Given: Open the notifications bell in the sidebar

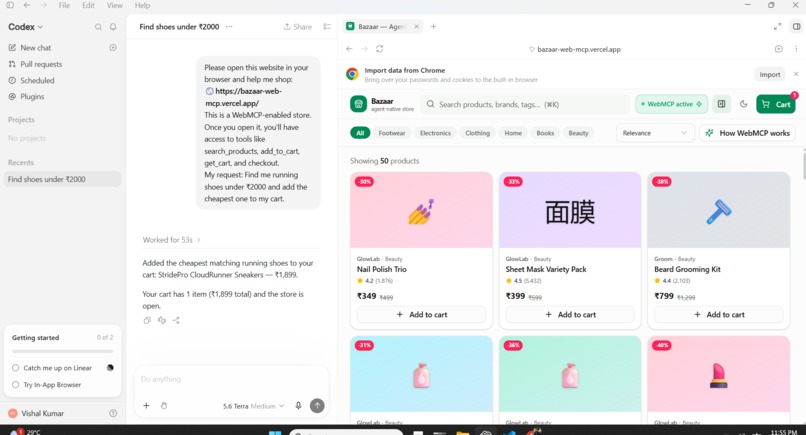Looking at the screenshot, I should [x=113, y=27].
